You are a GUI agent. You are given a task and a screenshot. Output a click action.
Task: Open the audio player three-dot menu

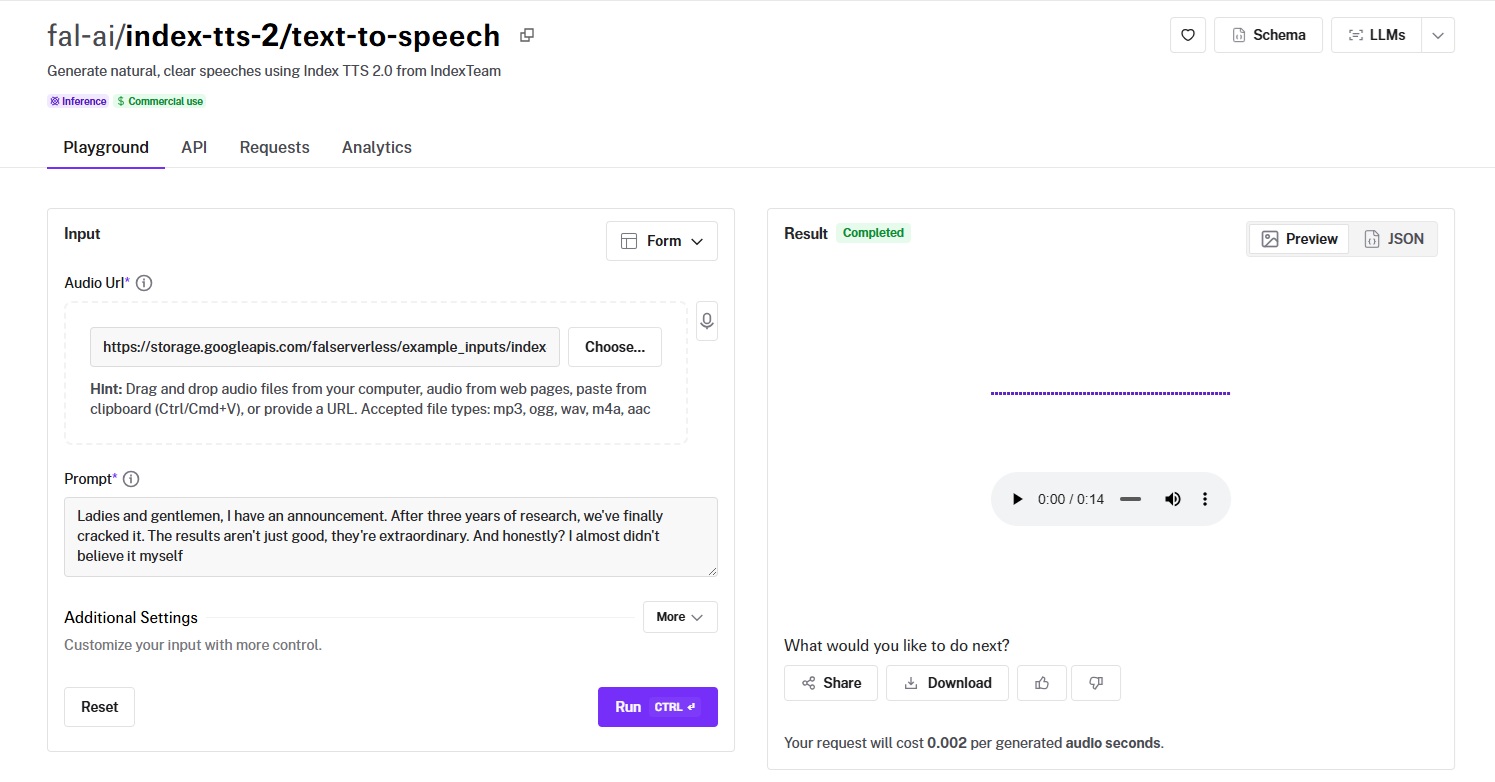coord(1205,499)
